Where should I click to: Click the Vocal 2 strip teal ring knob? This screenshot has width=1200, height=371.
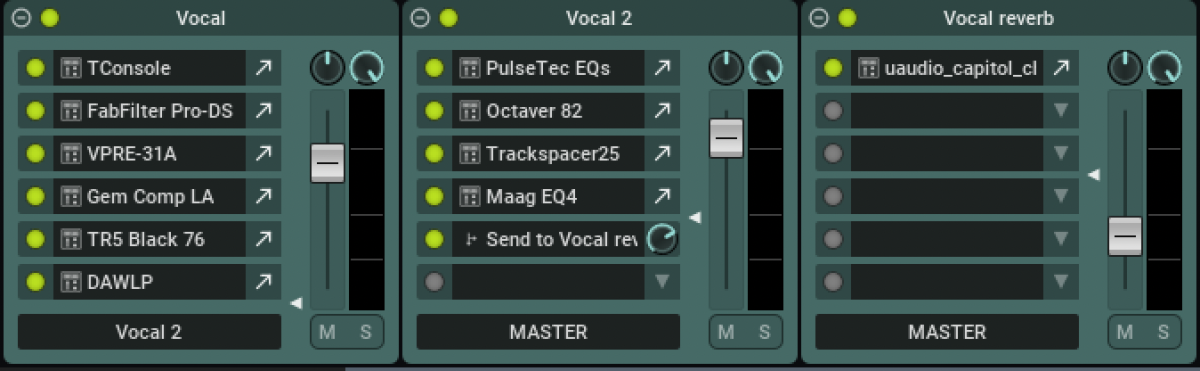click(766, 68)
